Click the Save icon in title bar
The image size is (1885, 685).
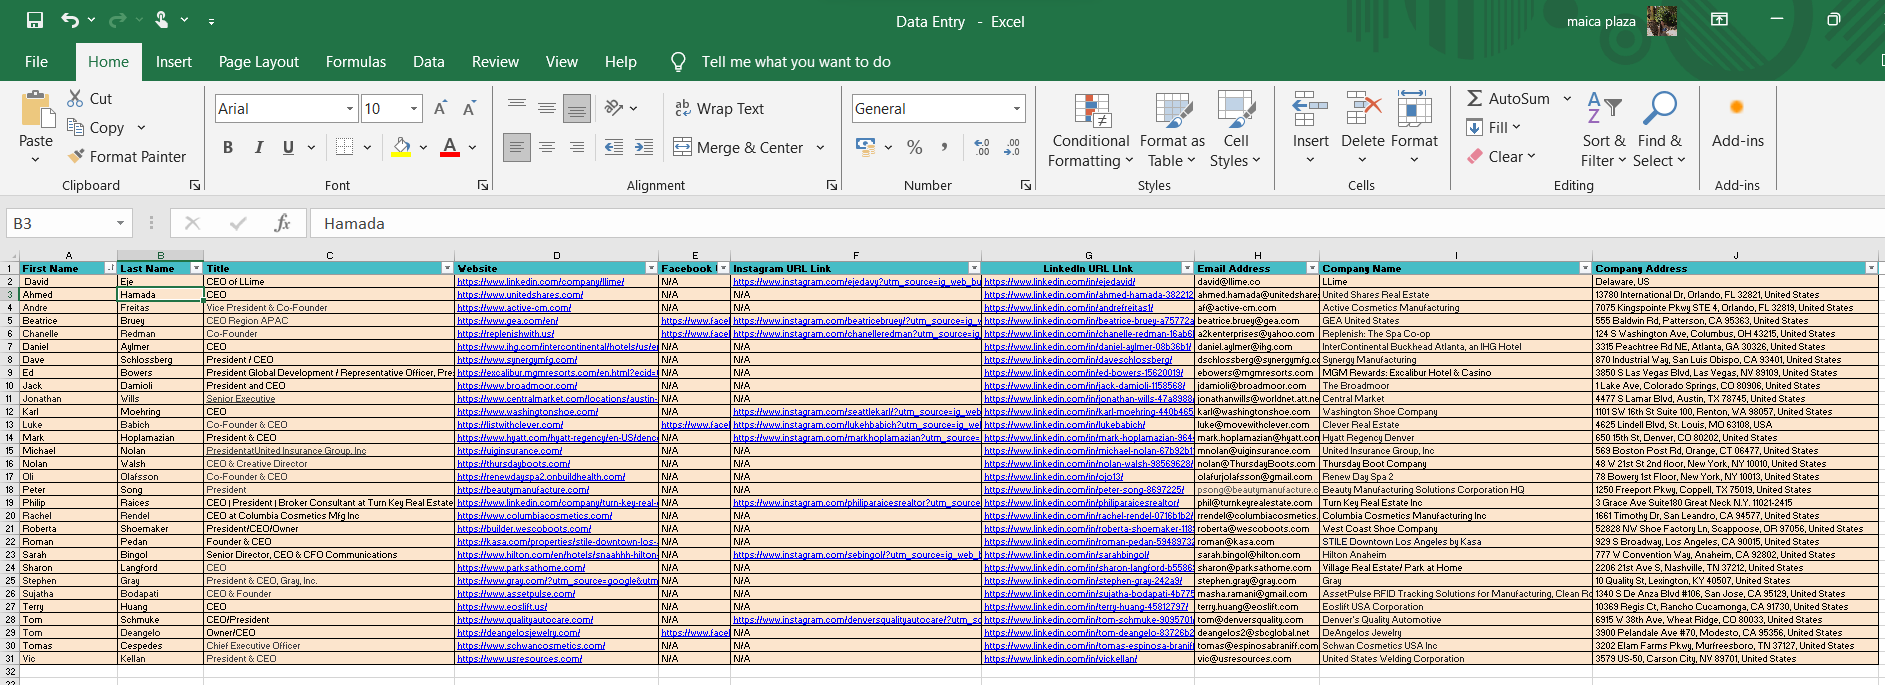(x=35, y=20)
